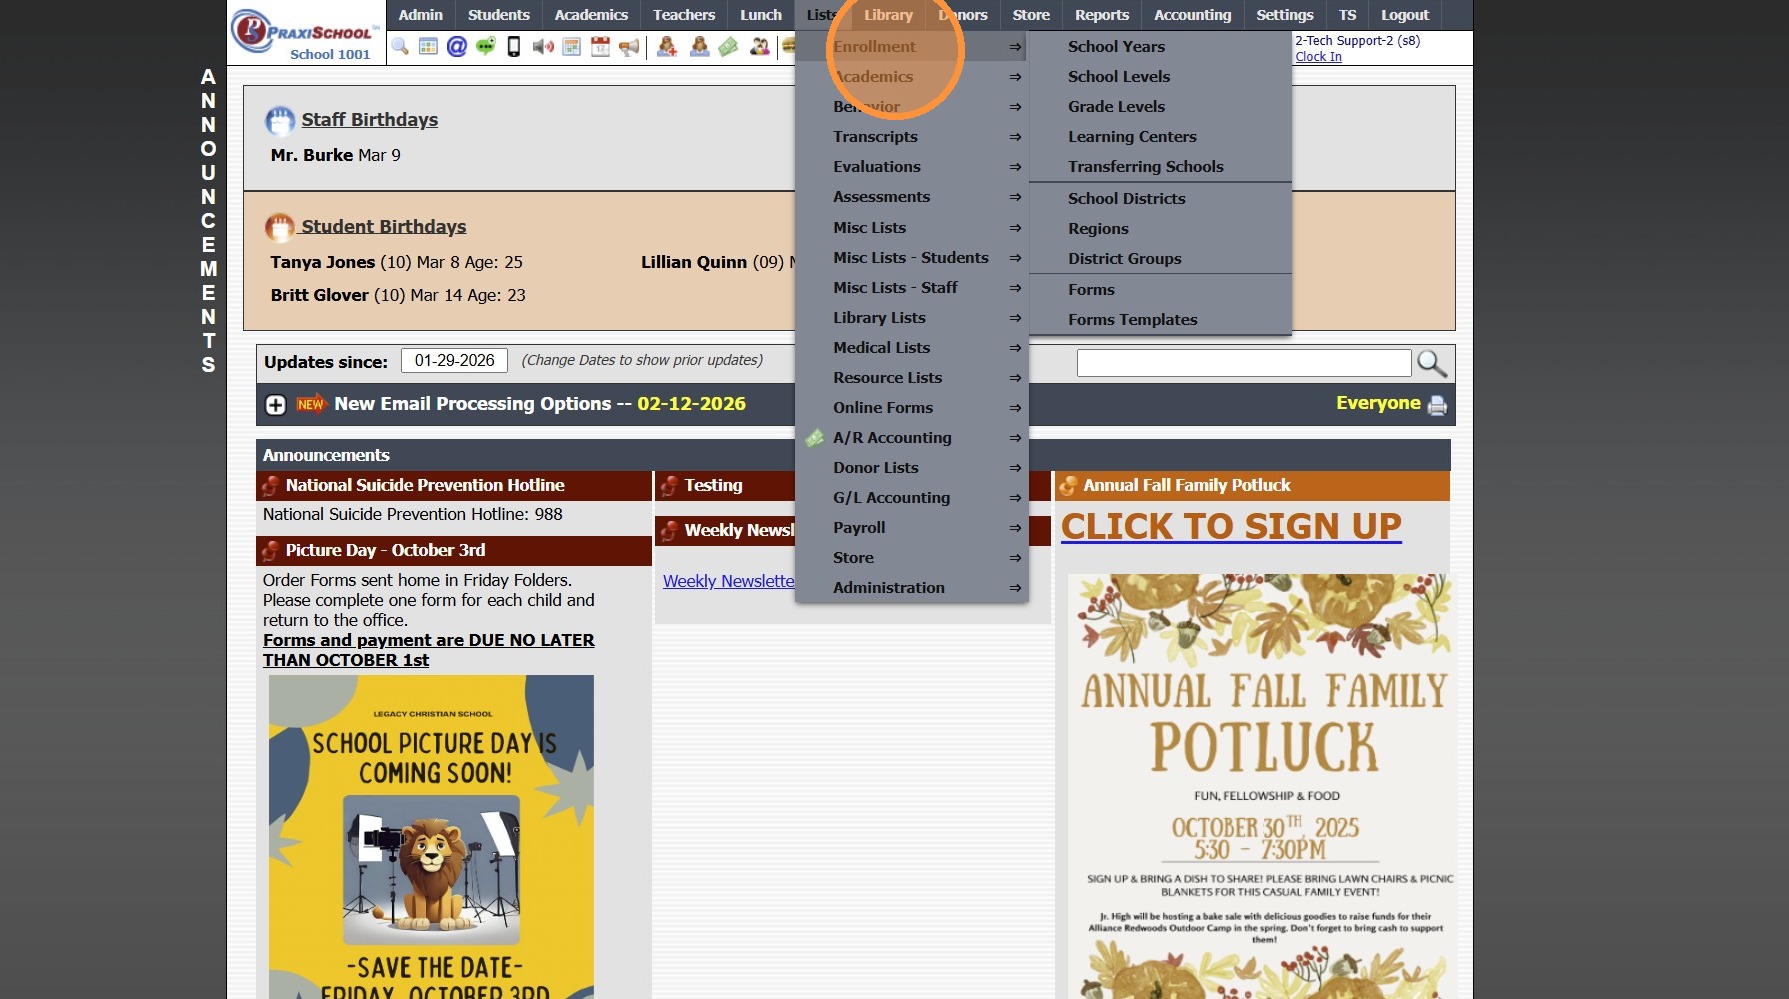Click the Everyone audience label
Viewport: 1789px width, 999px height.
click(x=1378, y=404)
